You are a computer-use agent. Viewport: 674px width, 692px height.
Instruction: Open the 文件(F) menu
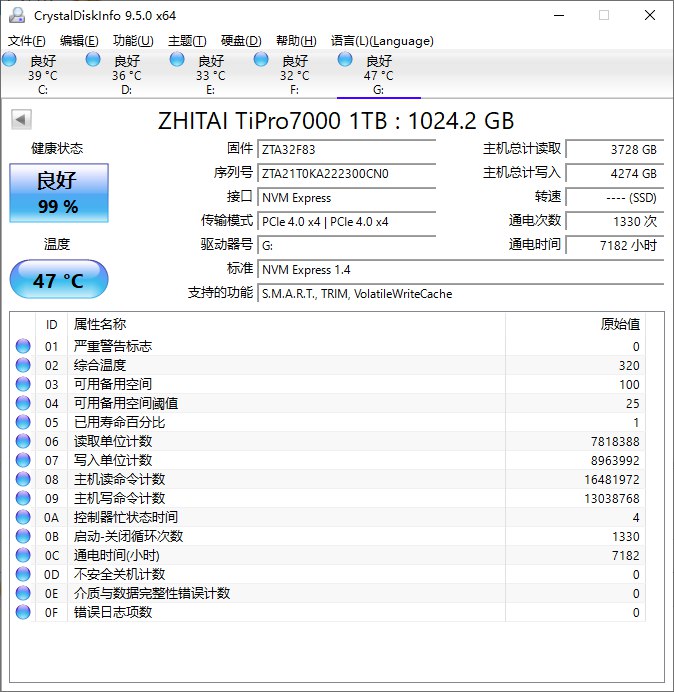26,41
